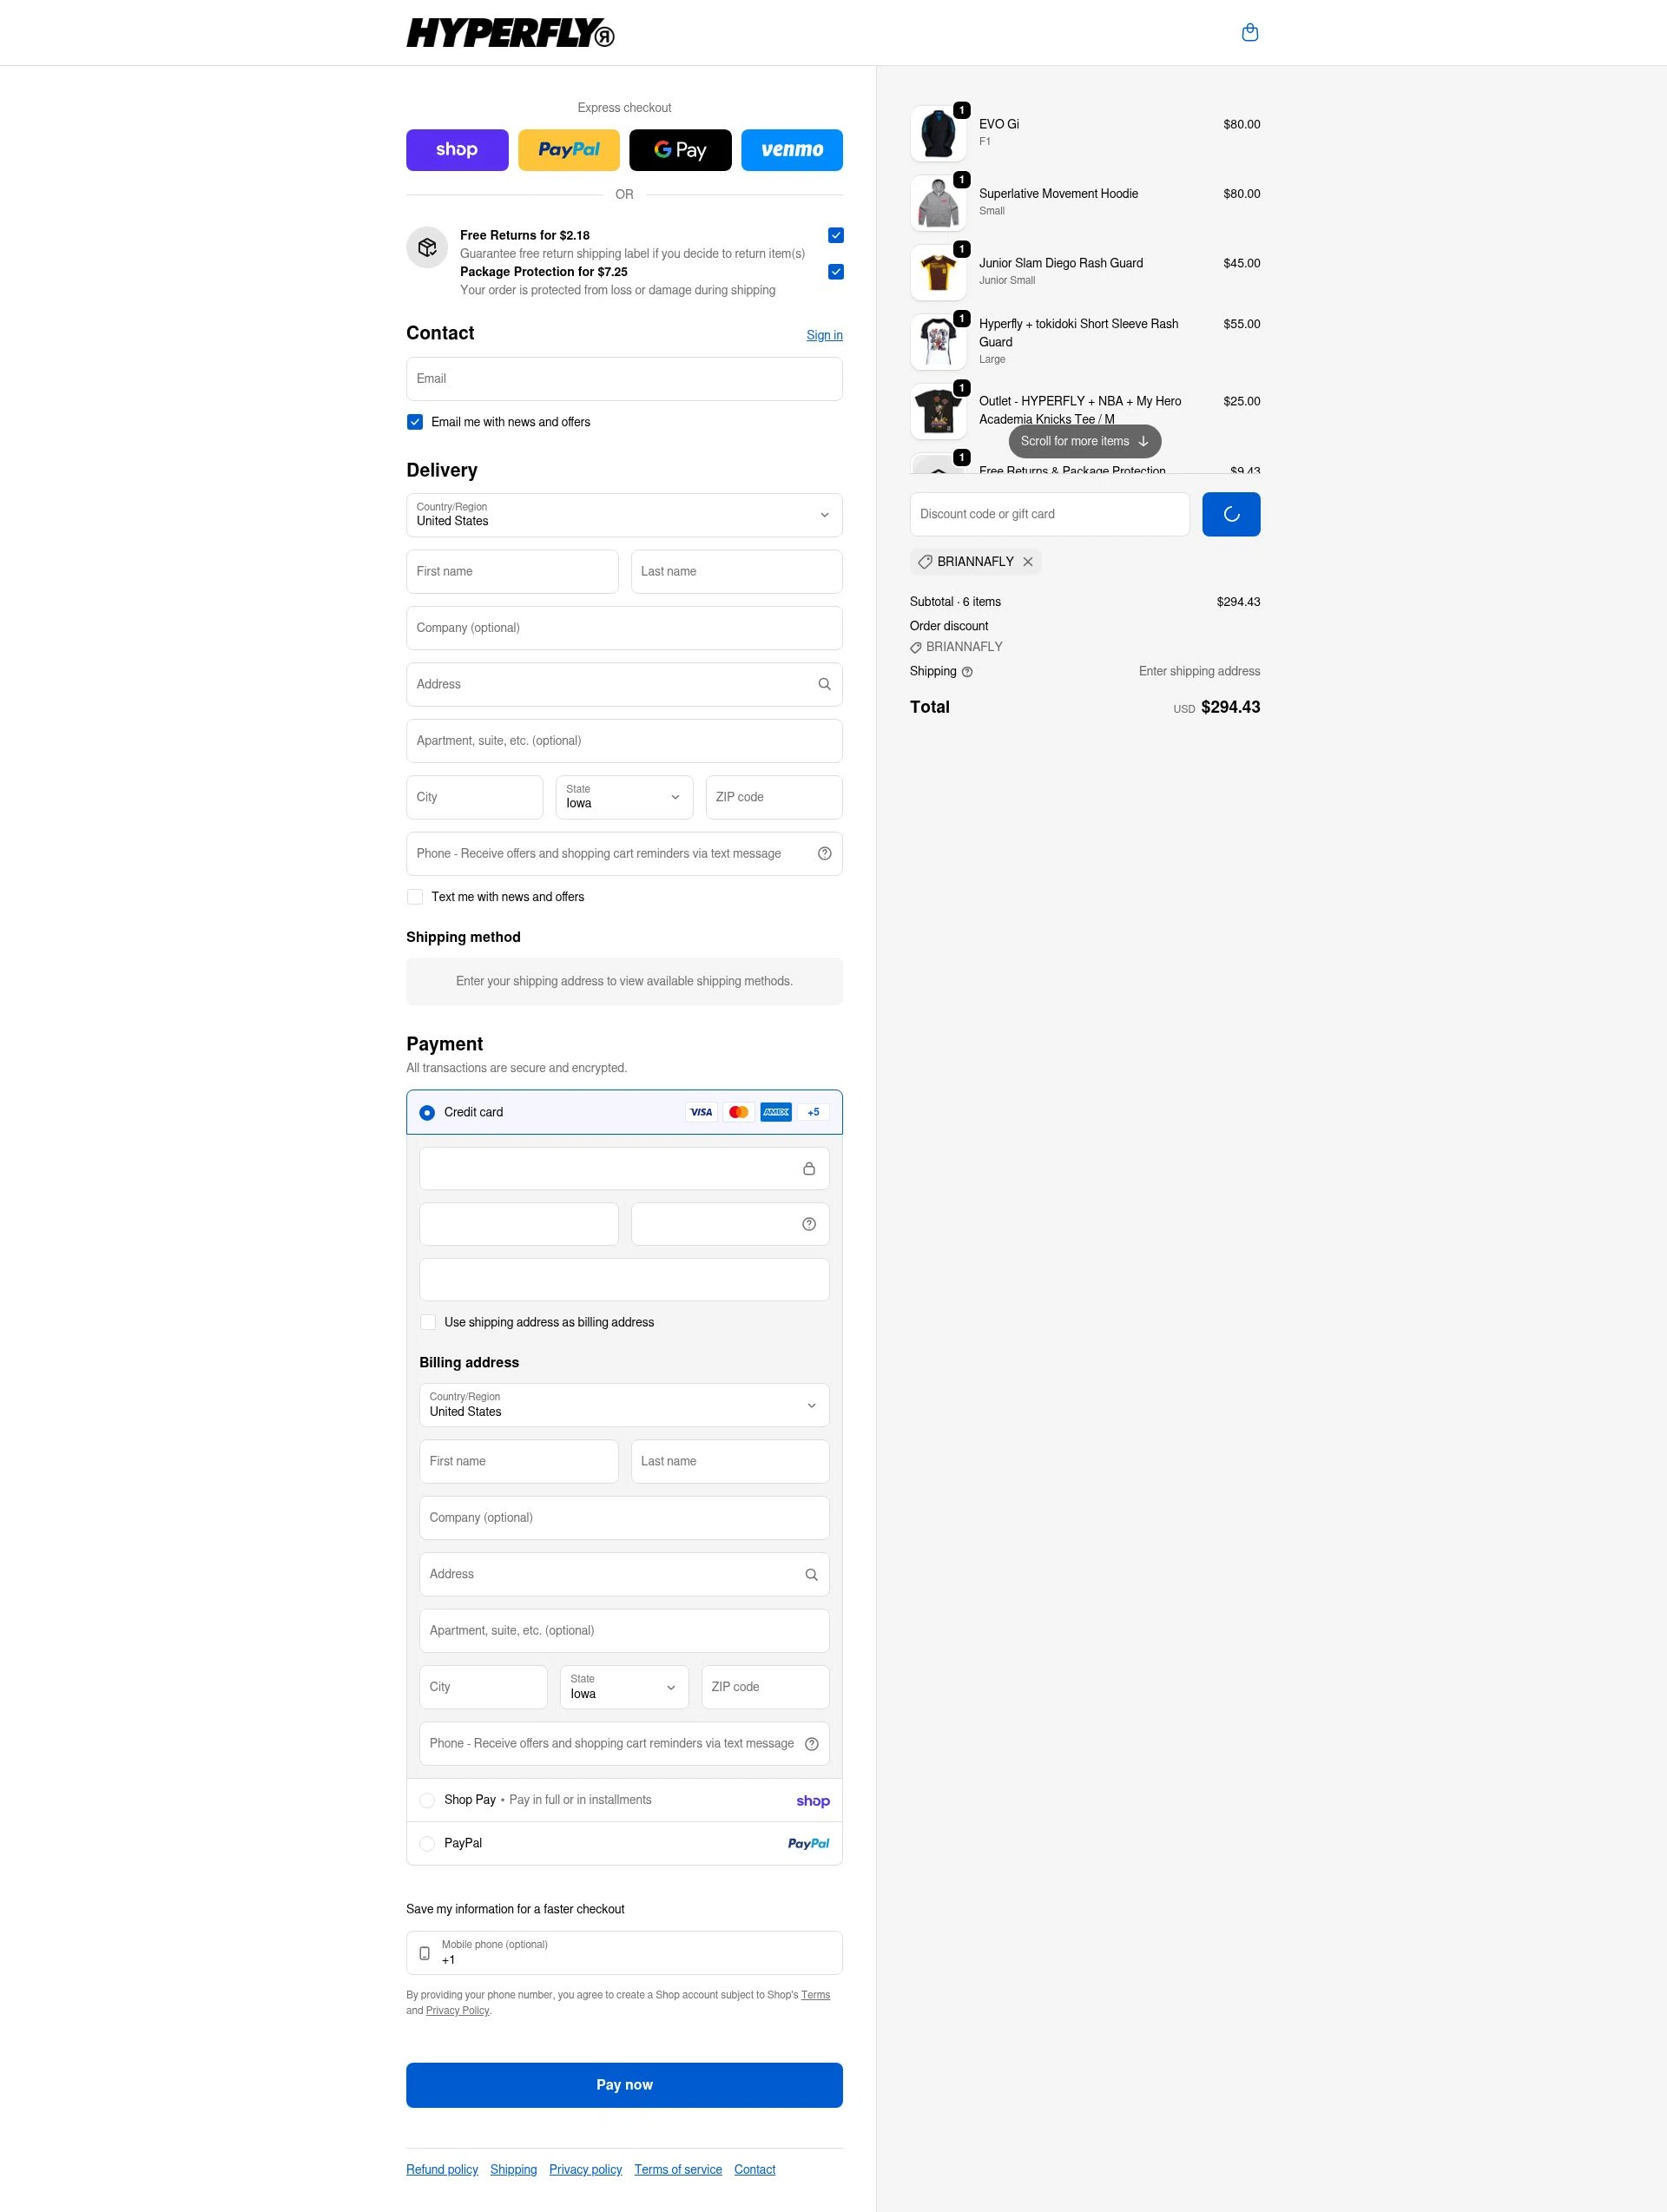Open the shipping cost help icon
Screen dimensions: 1667x2212
pos(967,671)
